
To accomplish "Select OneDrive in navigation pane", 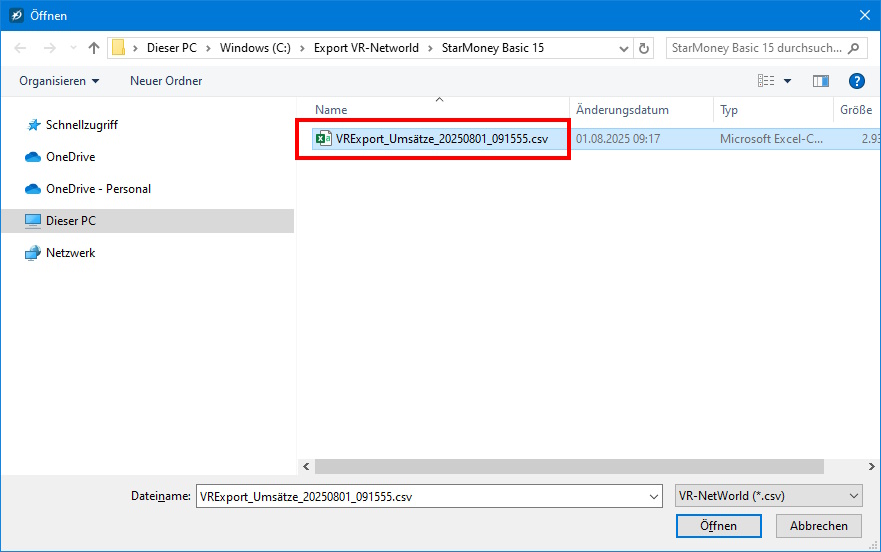I will (x=70, y=157).
